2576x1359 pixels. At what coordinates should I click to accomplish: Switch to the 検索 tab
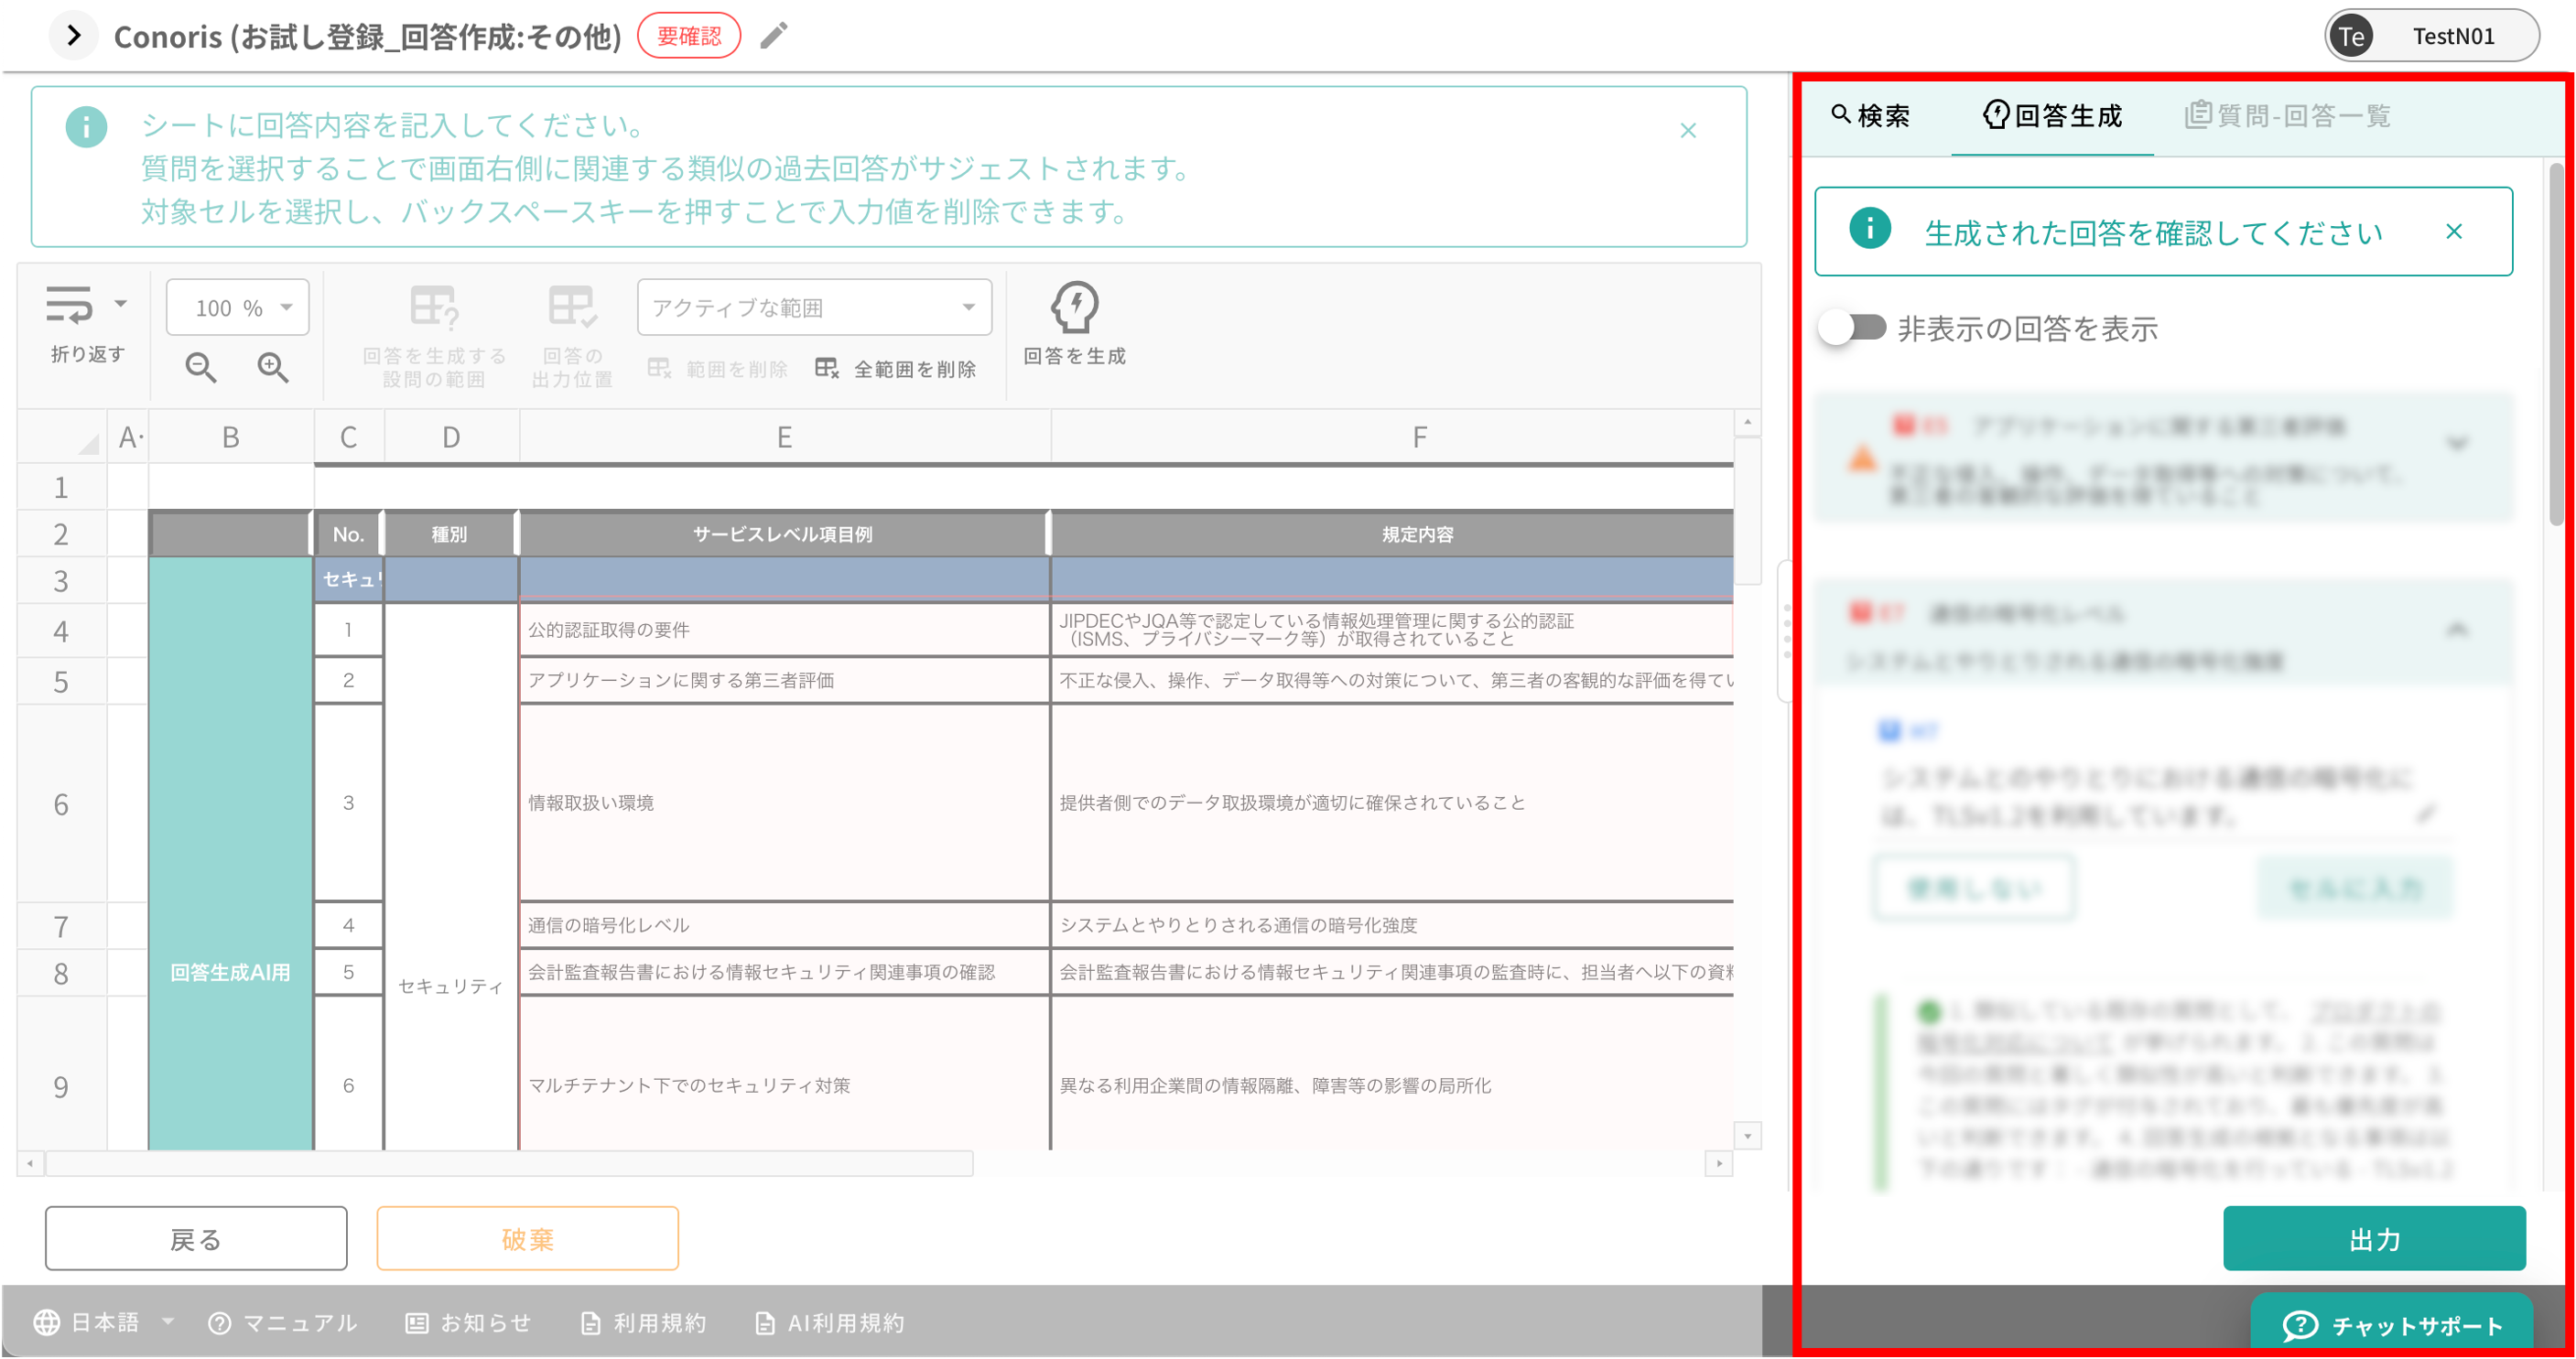[x=1870, y=116]
